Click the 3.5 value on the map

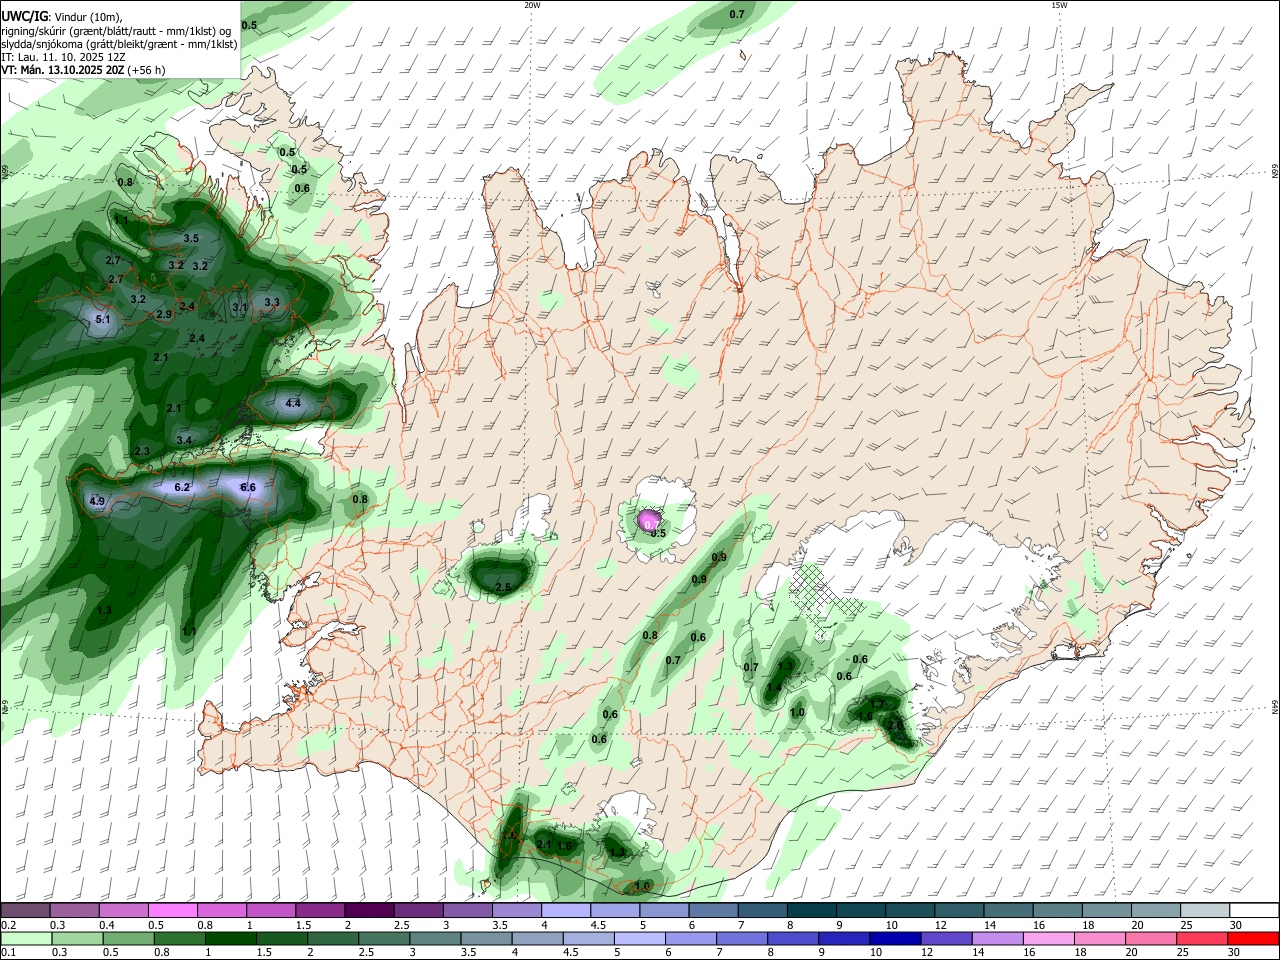[x=191, y=238]
